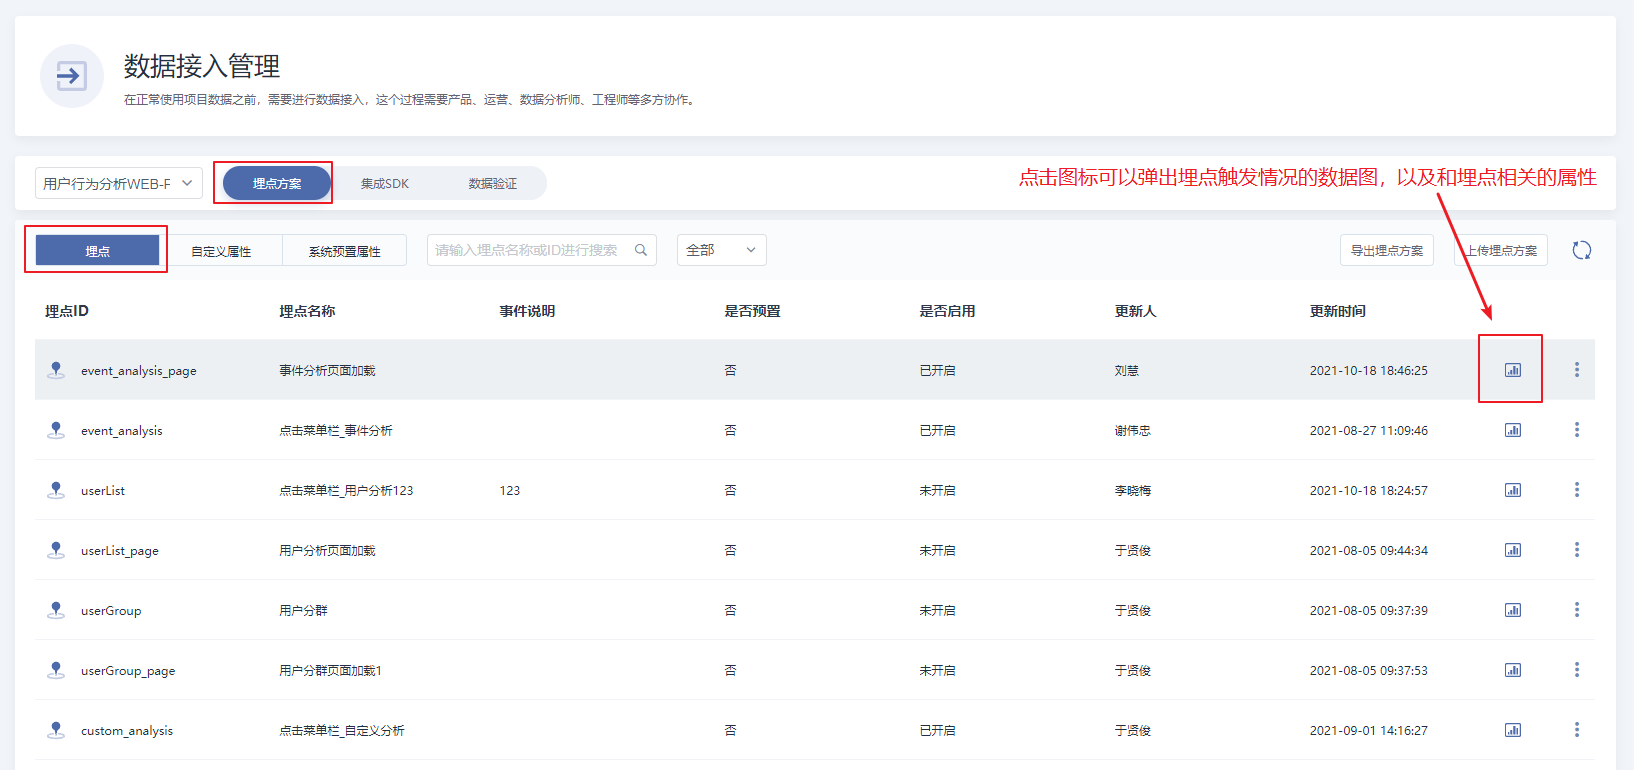This screenshot has height=770, width=1634.
Task: Switch to the 集成SDK tab
Action: [x=385, y=183]
